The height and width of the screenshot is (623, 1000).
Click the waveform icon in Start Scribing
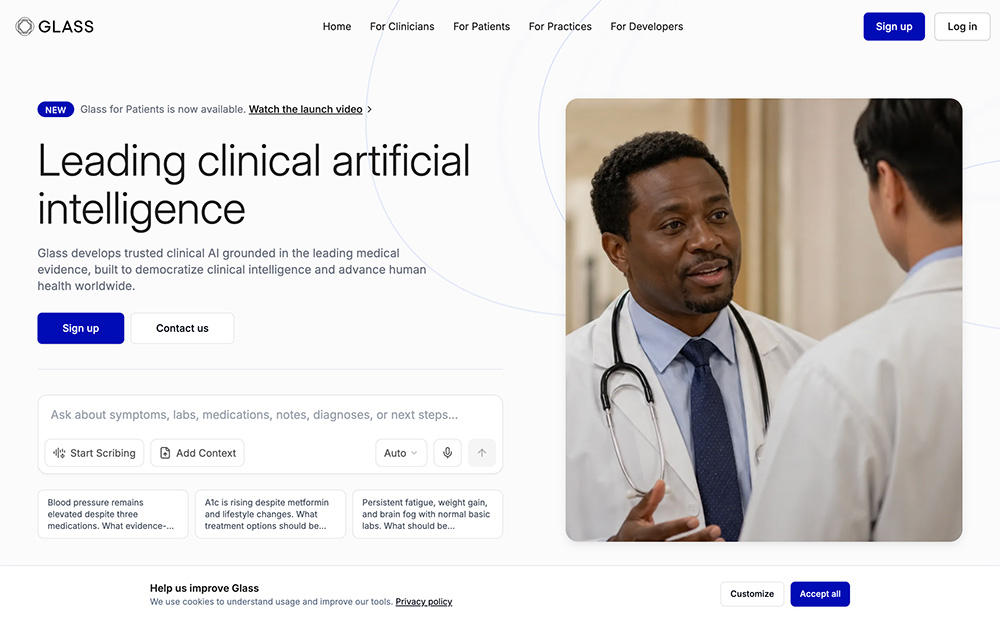click(59, 453)
